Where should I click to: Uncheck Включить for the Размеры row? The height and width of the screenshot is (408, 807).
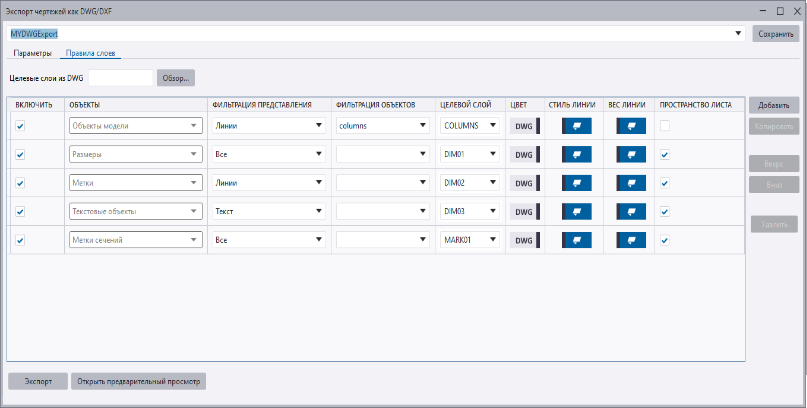click(x=20, y=155)
